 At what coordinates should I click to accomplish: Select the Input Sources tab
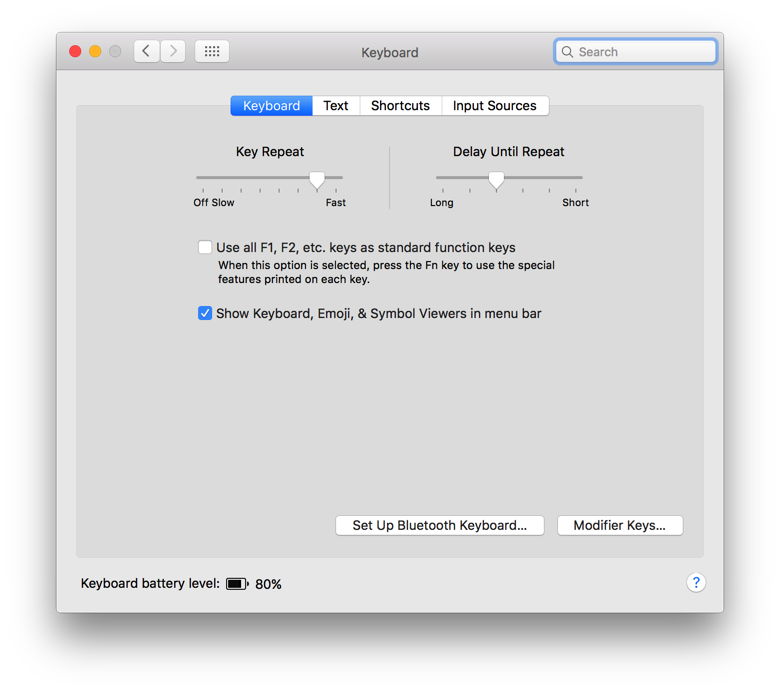pyautogui.click(x=494, y=106)
